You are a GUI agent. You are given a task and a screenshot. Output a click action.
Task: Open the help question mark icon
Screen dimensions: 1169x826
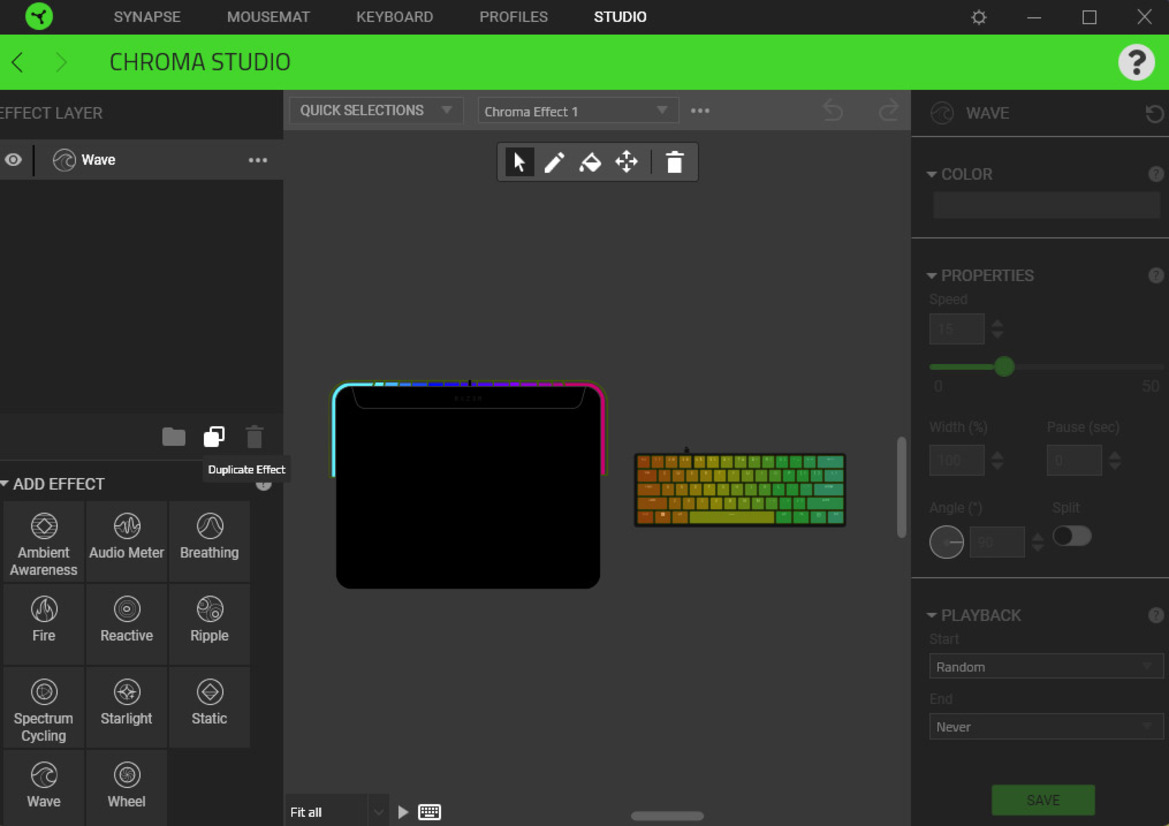tap(1136, 62)
